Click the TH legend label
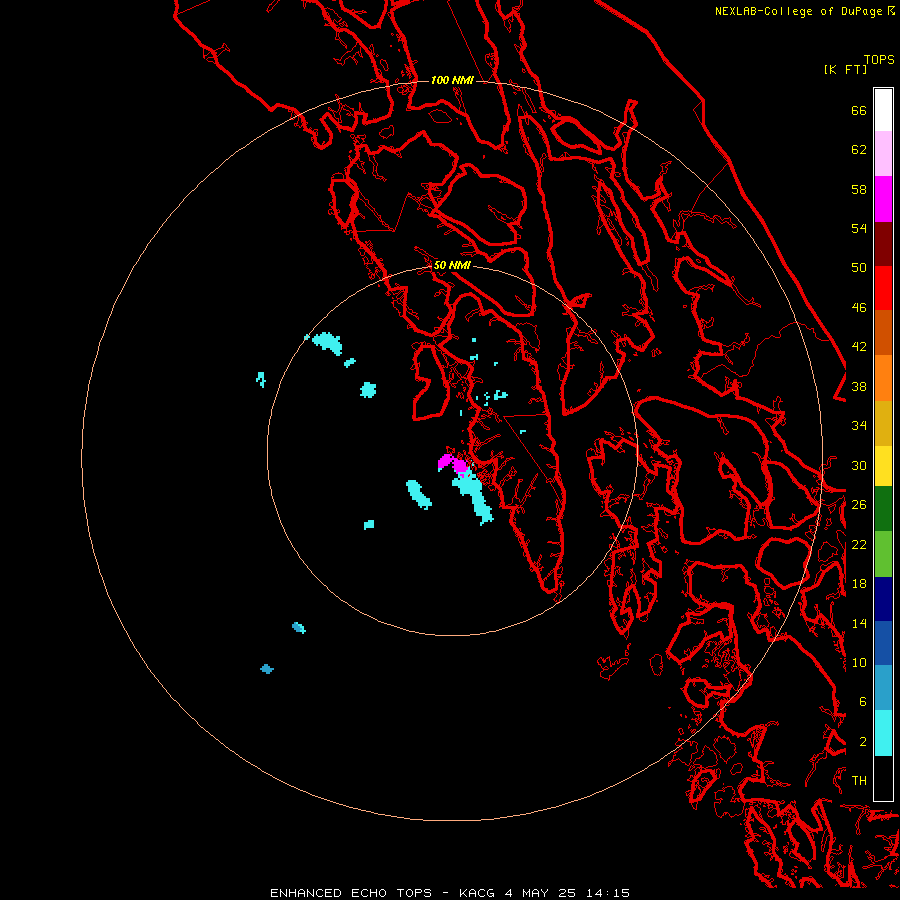This screenshot has height=900, width=900. click(859, 781)
